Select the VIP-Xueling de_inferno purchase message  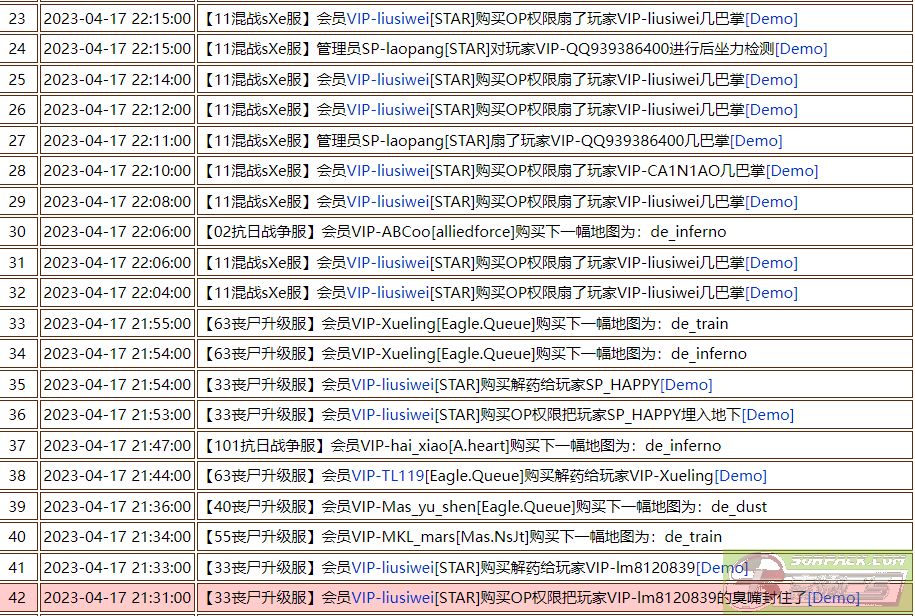[473, 354]
